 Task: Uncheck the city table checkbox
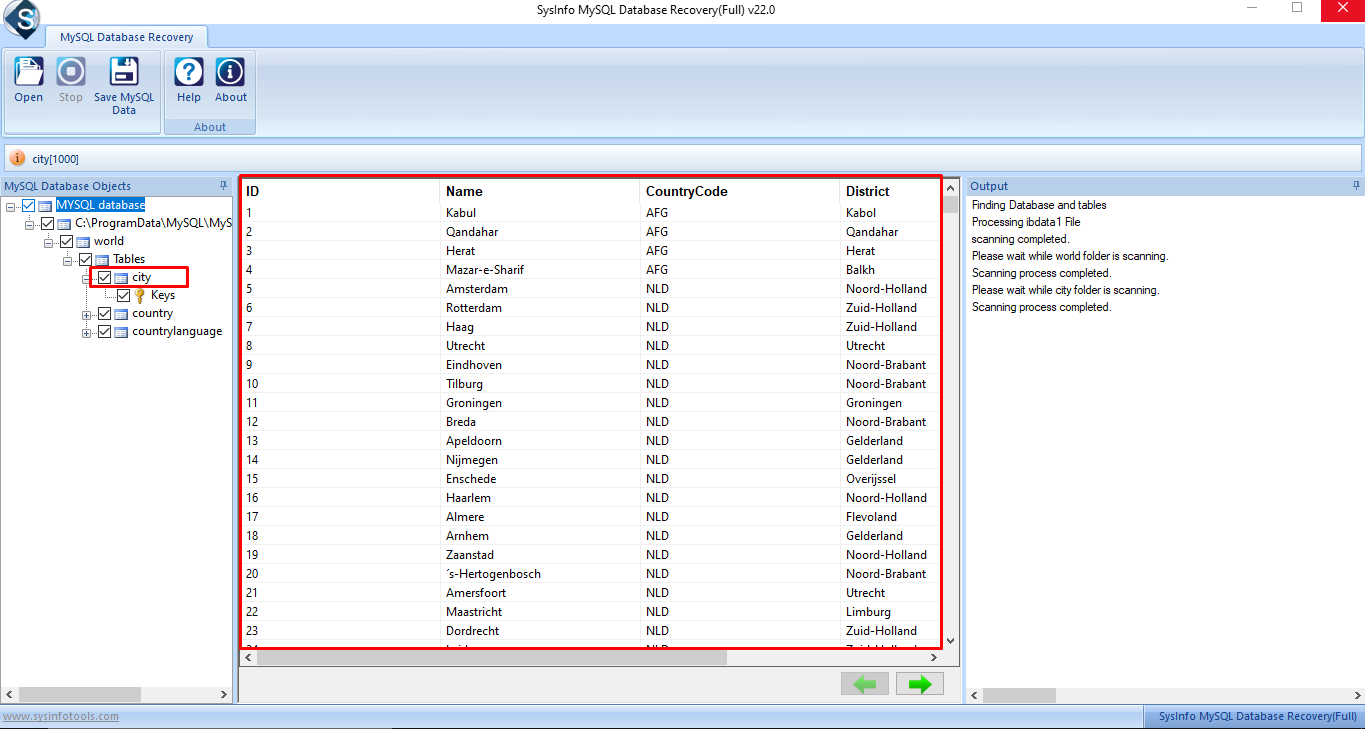coord(105,278)
